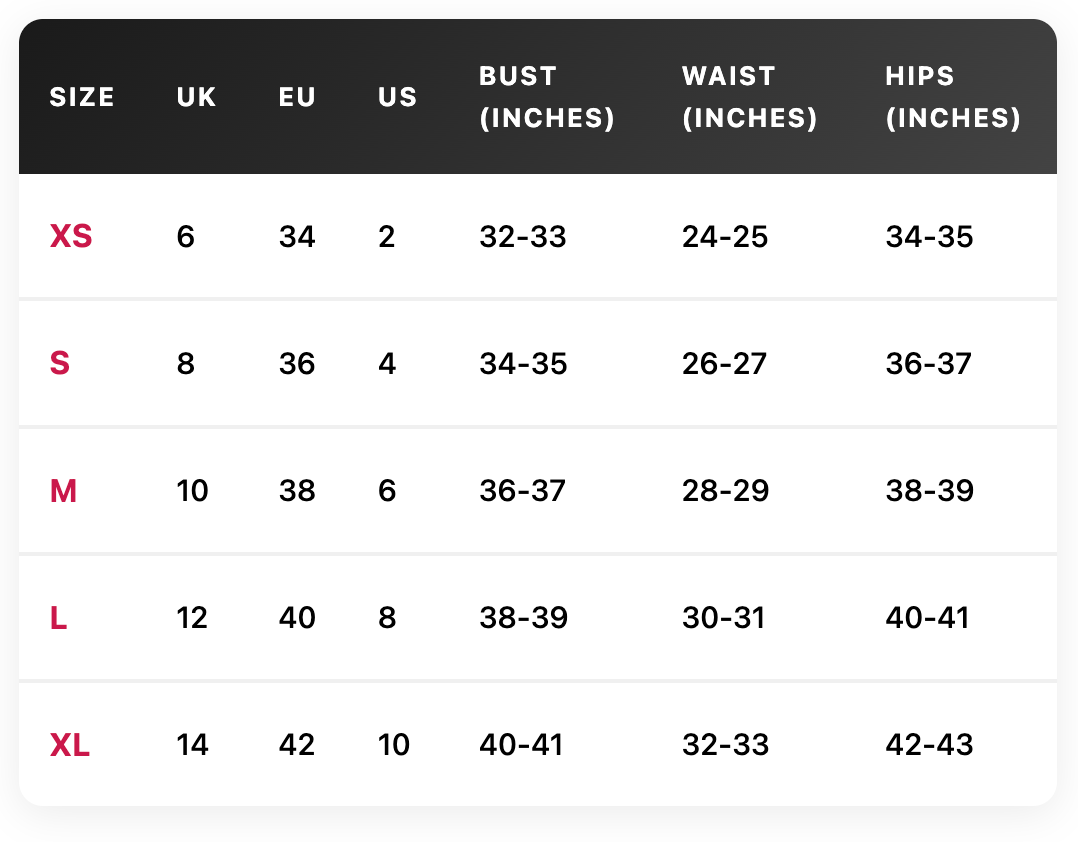The height and width of the screenshot is (842, 1078).
Task: Click the US column header
Action: pyautogui.click(x=398, y=97)
